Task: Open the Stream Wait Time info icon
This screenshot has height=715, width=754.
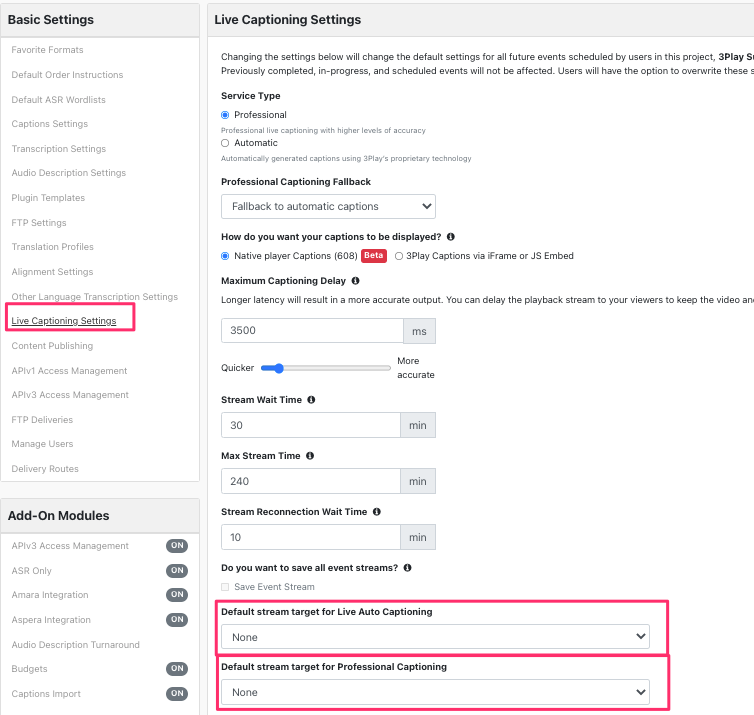Action: (311, 400)
